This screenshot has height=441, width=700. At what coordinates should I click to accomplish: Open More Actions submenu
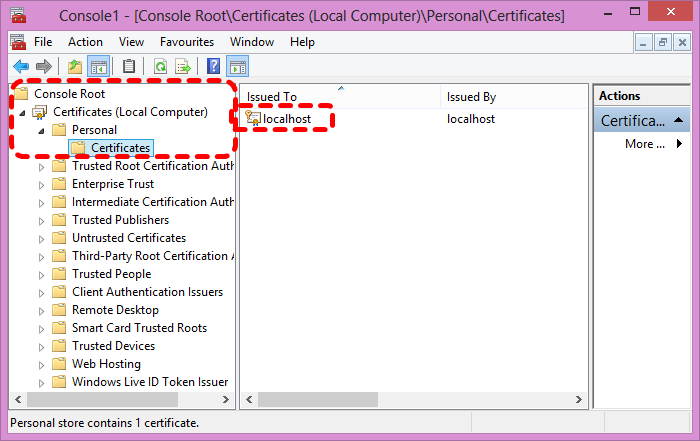654,144
